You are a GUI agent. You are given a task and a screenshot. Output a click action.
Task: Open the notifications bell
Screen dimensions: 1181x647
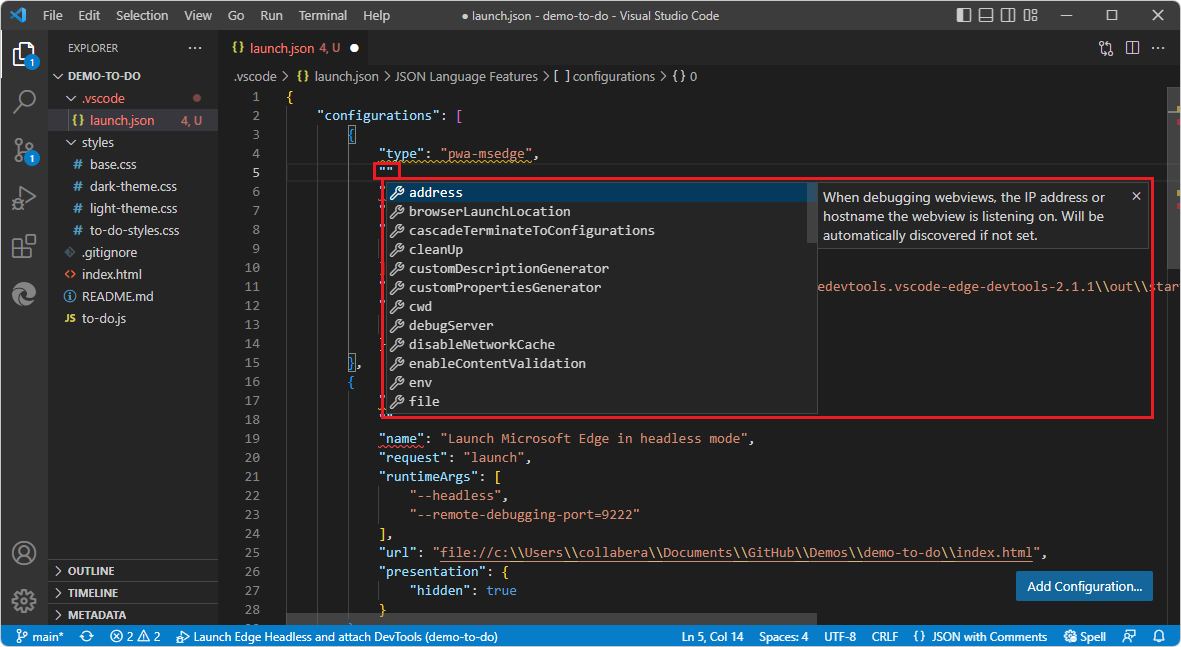[x=1159, y=636]
